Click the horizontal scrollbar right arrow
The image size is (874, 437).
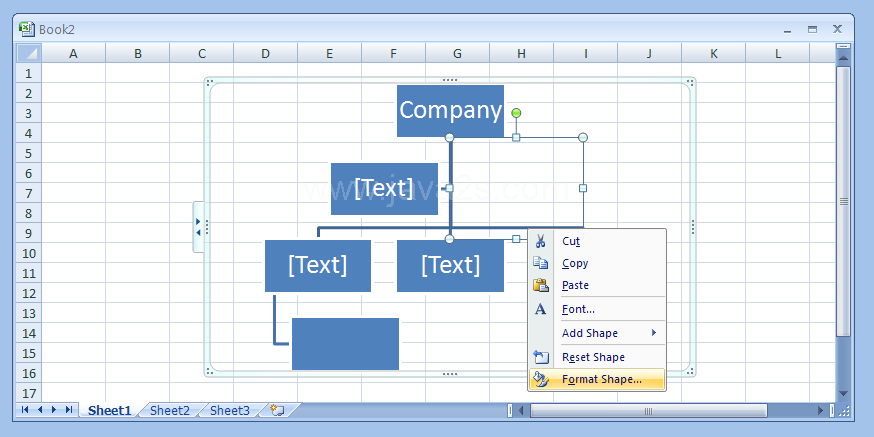820,411
